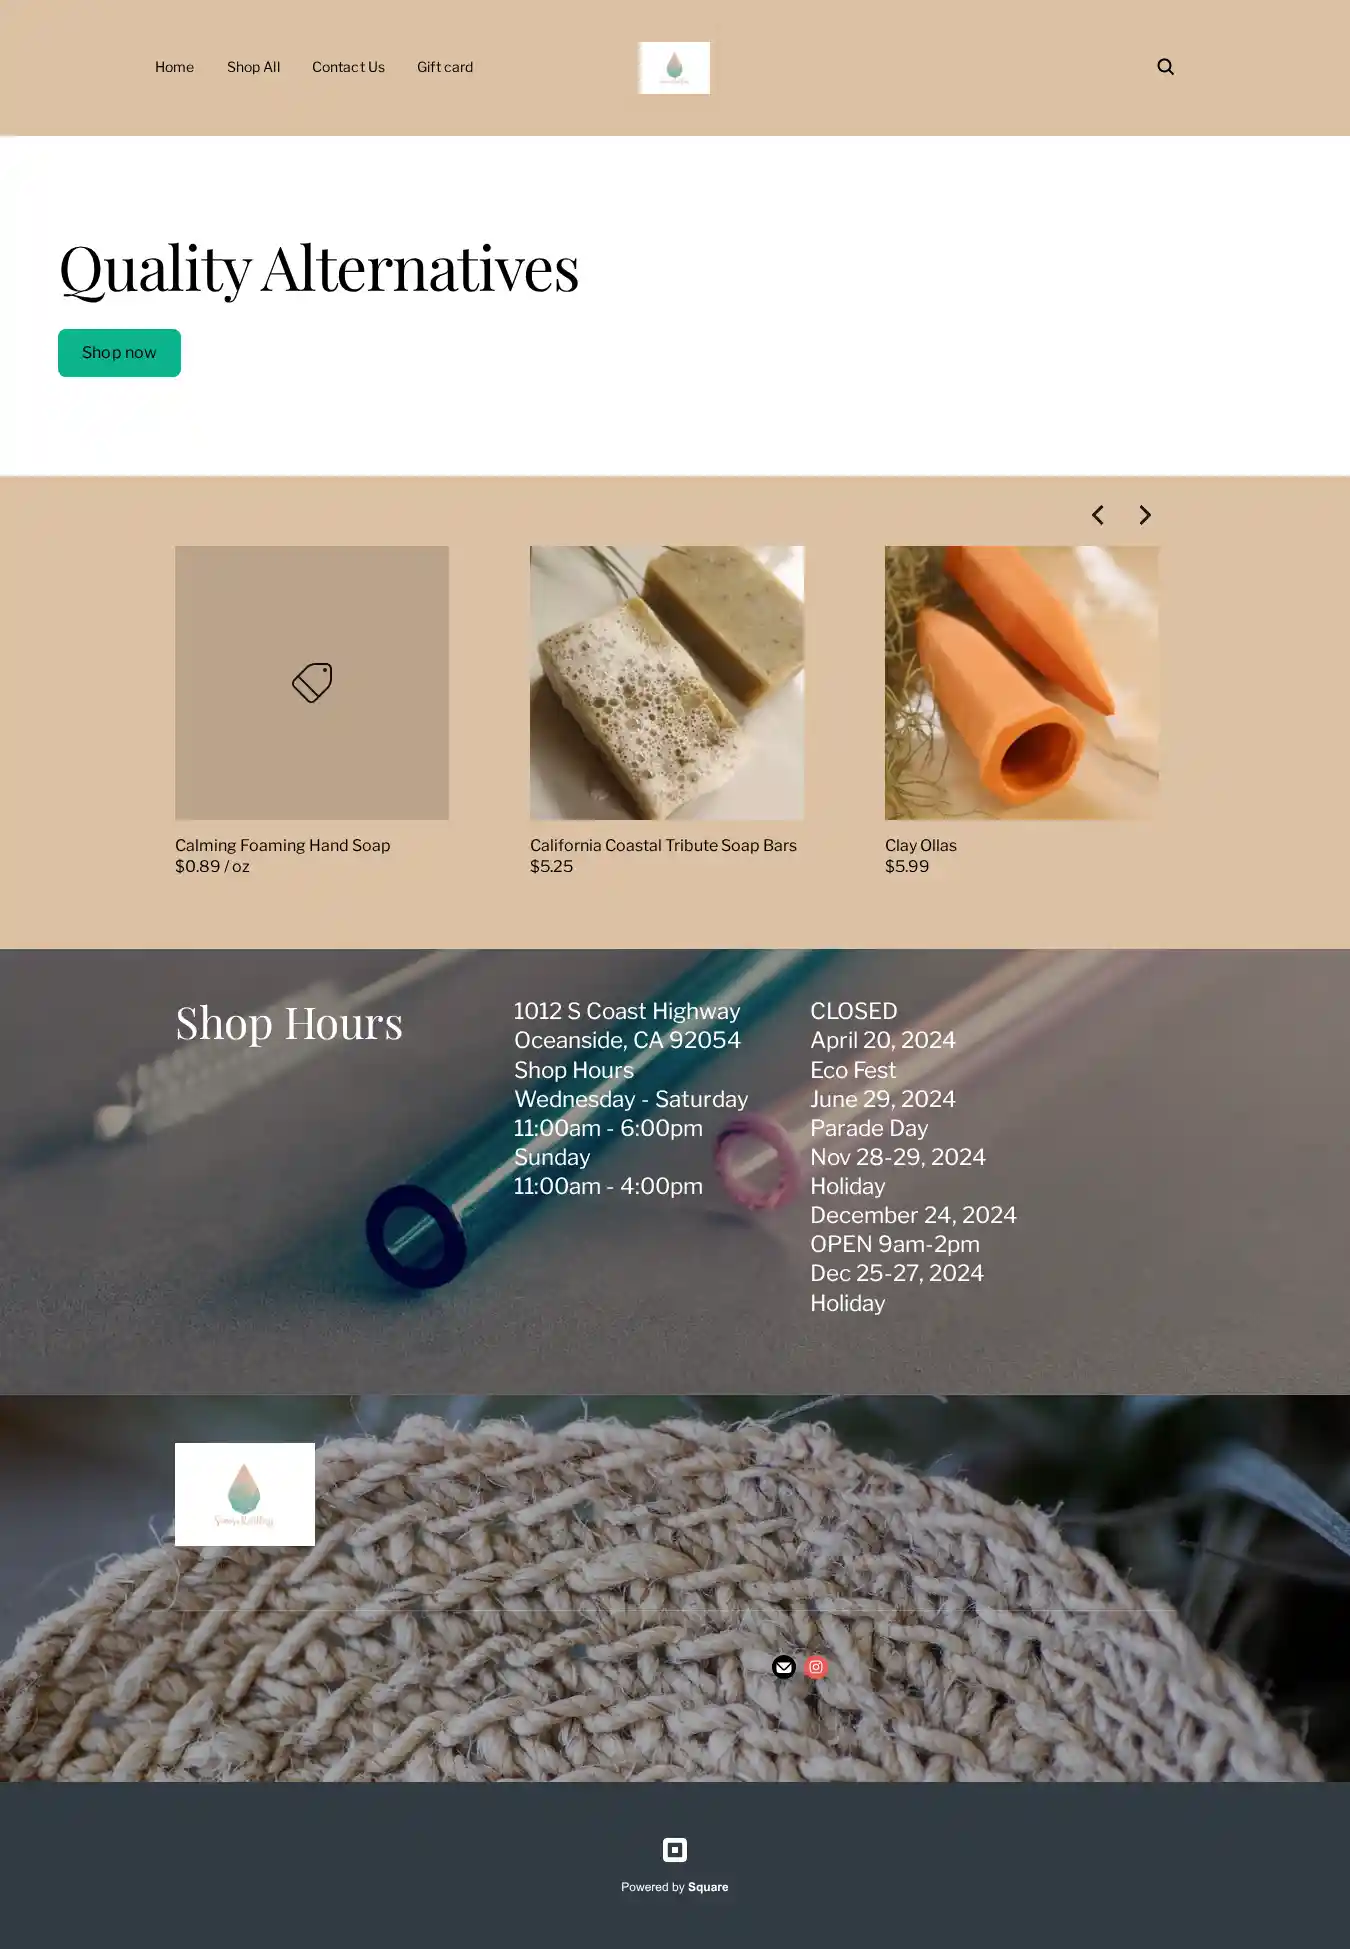Open the Gift card page
This screenshot has width=1350, height=1949.
click(445, 67)
